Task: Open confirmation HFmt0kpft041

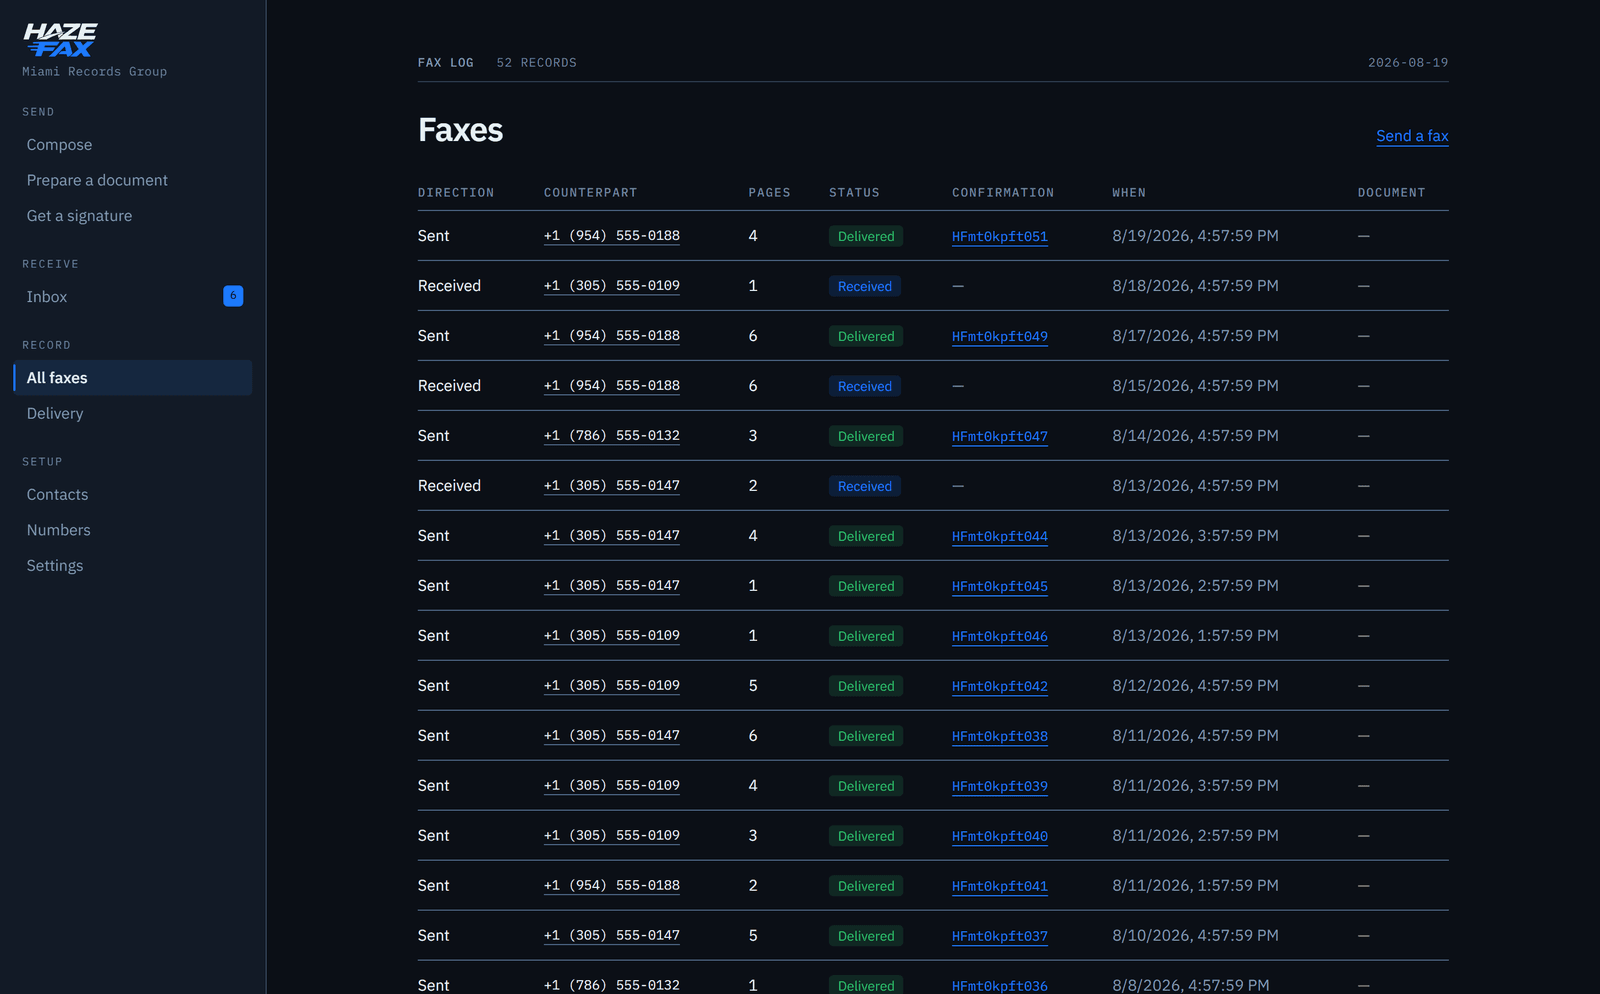Action: [x=1000, y=887]
